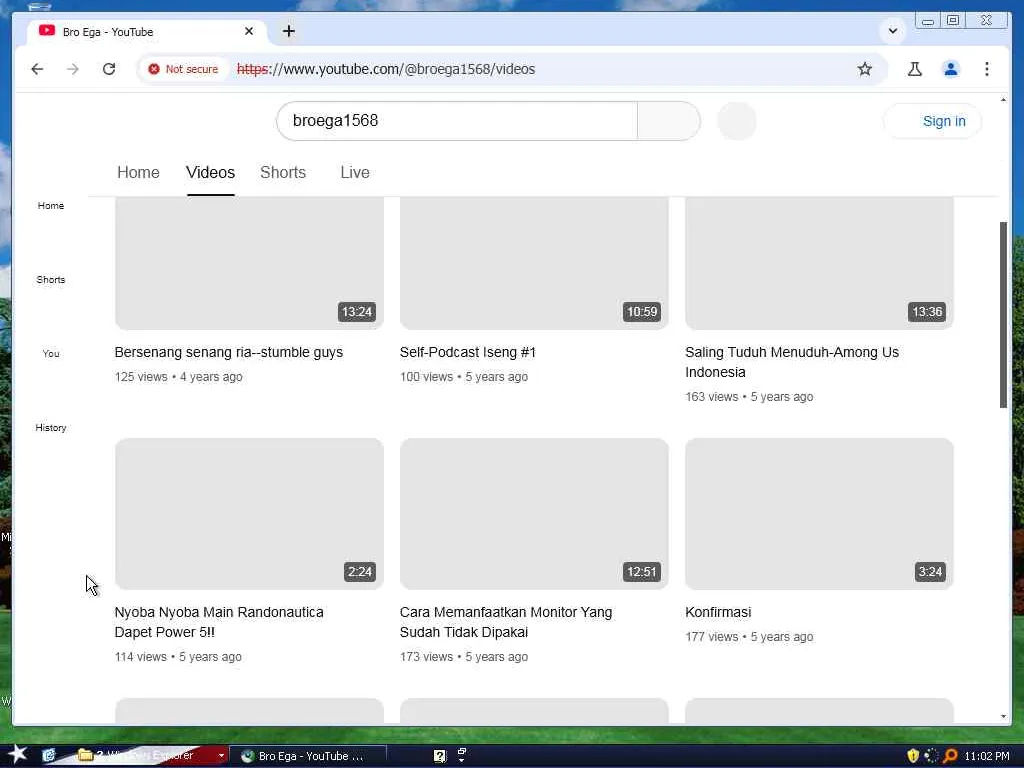Click the text 100 views • 5 years ago
Image resolution: width=1024 pixels, height=768 pixels.
coord(464,377)
